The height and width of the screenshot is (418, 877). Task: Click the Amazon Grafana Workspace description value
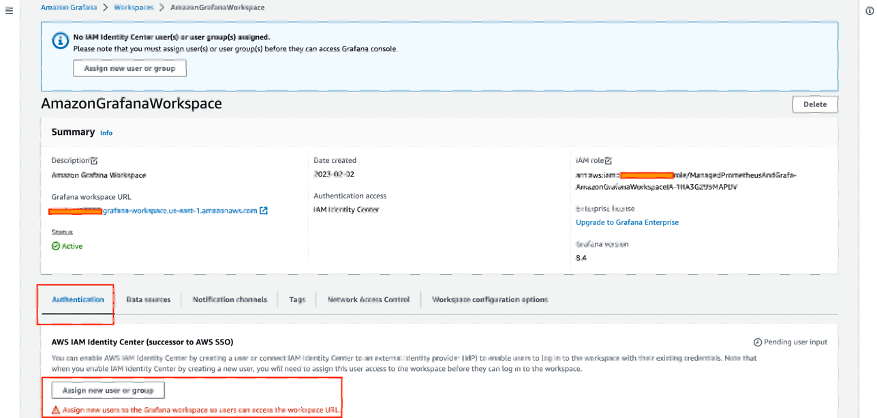pos(98,175)
